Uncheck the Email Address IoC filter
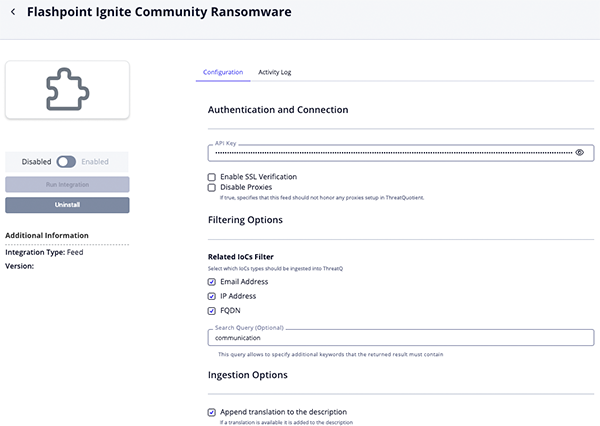 pyautogui.click(x=211, y=282)
